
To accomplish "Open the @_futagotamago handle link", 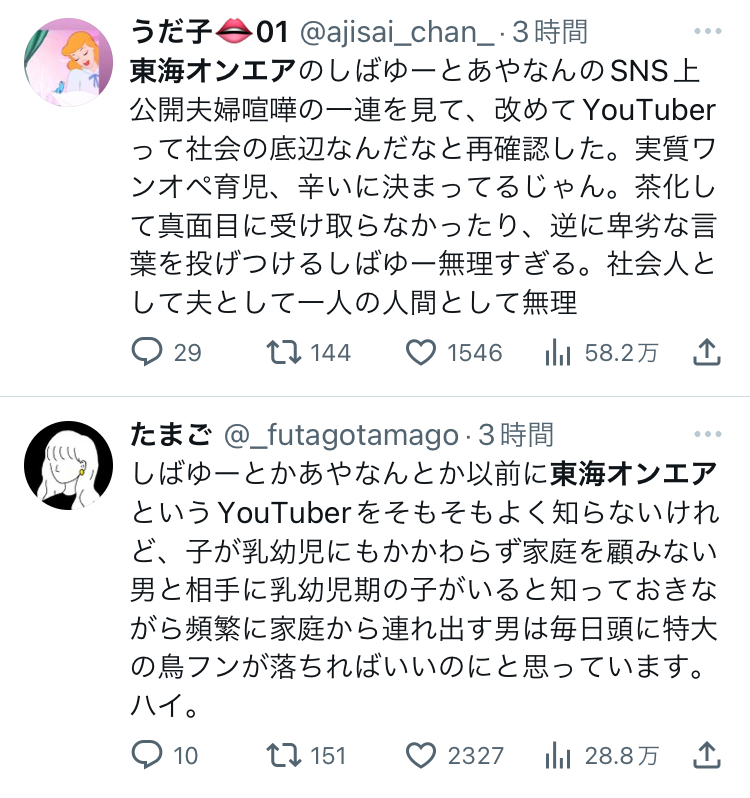I will pos(341,435).
